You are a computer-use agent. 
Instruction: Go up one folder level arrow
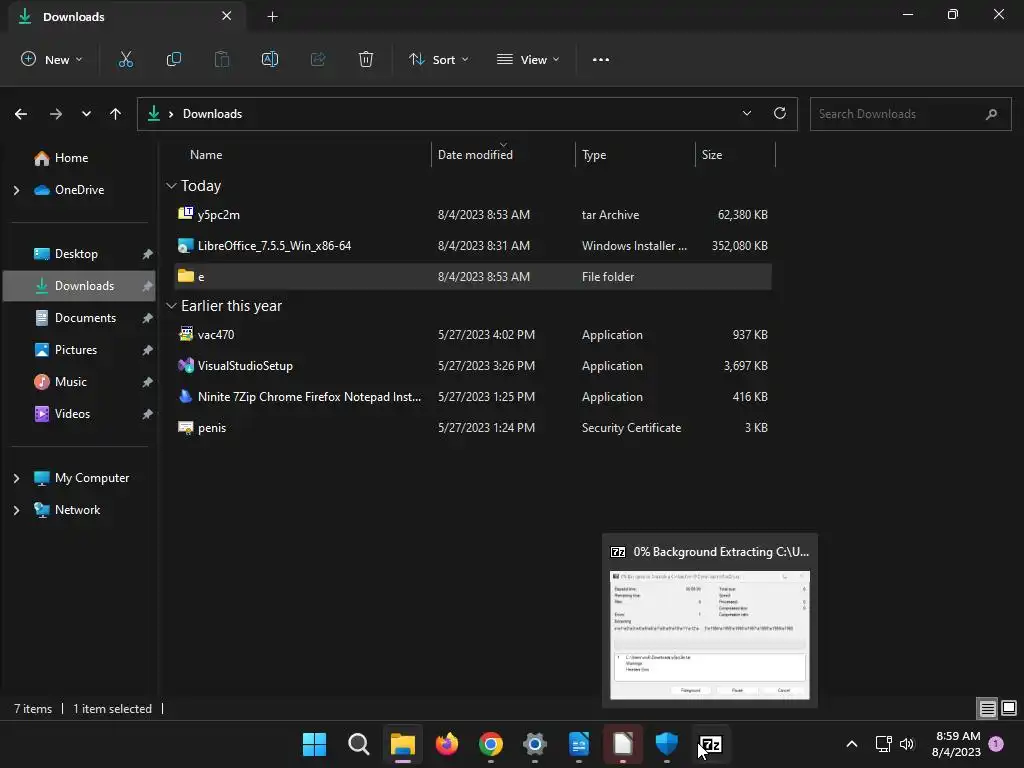click(116, 114)
